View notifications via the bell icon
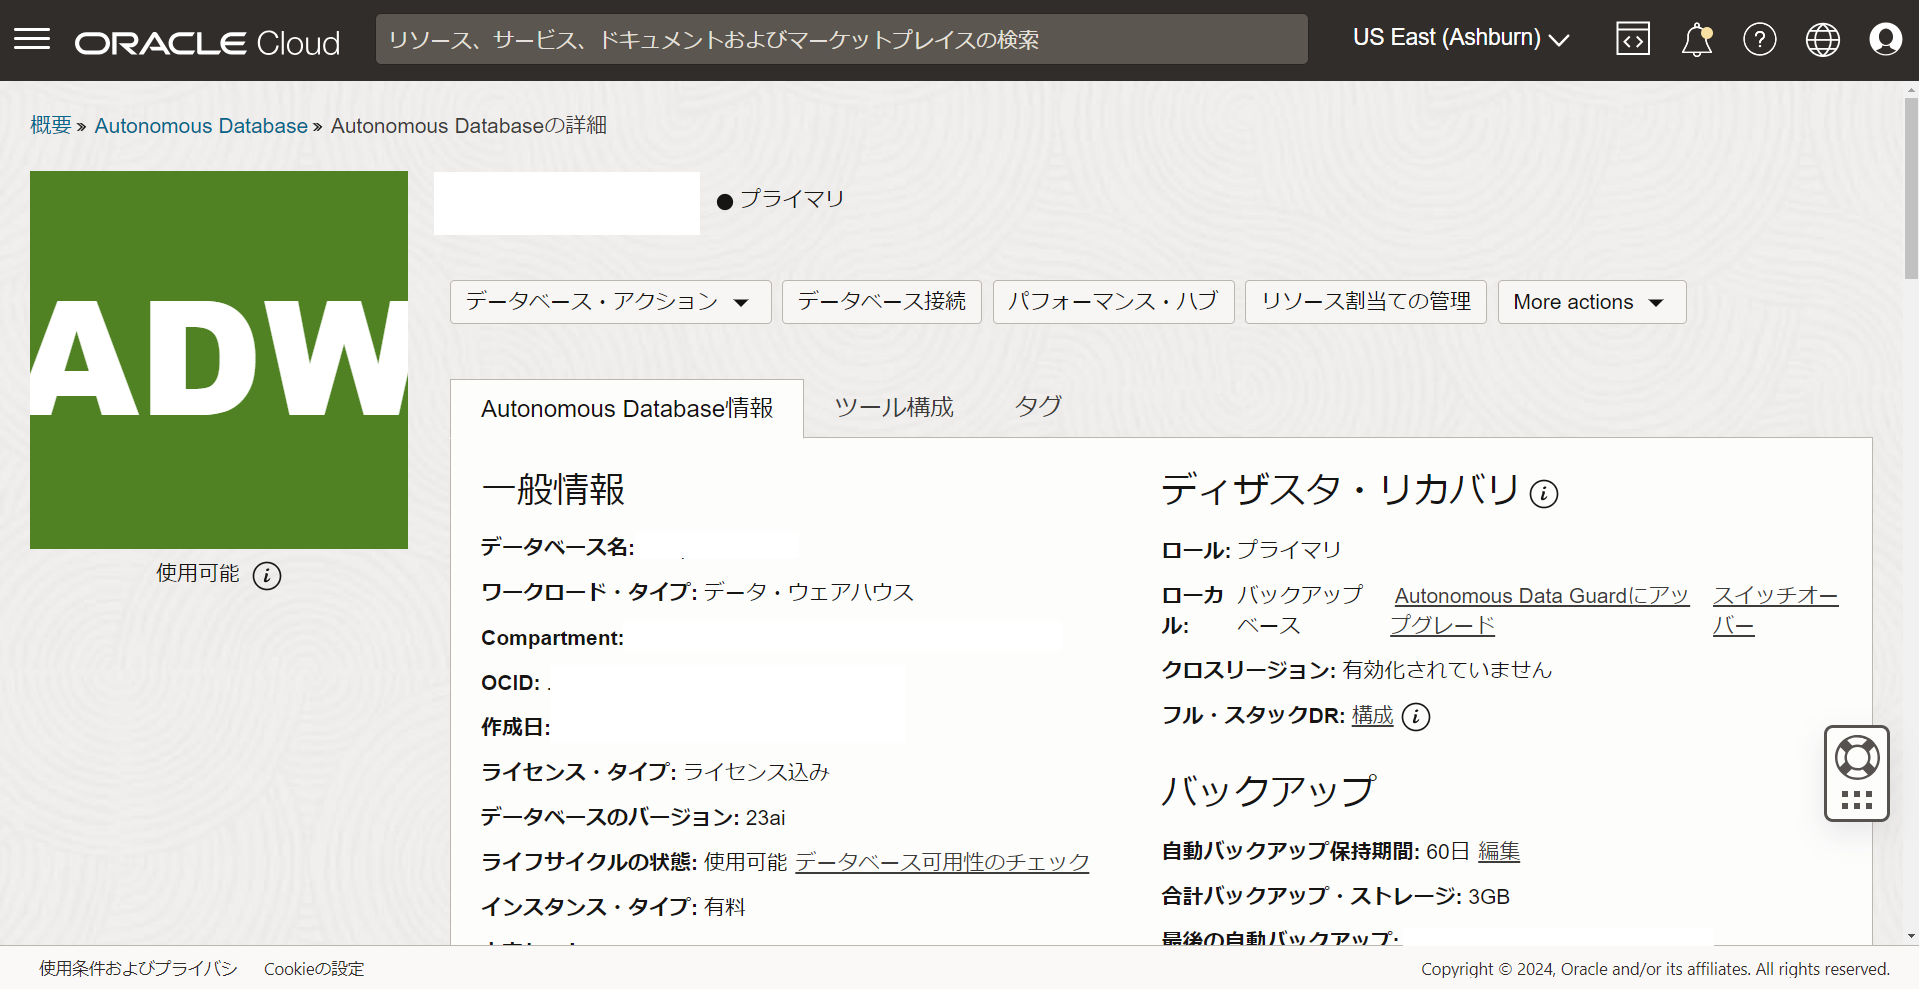This screenshot has height=989, width=1919. click(x=1697, y=39)
